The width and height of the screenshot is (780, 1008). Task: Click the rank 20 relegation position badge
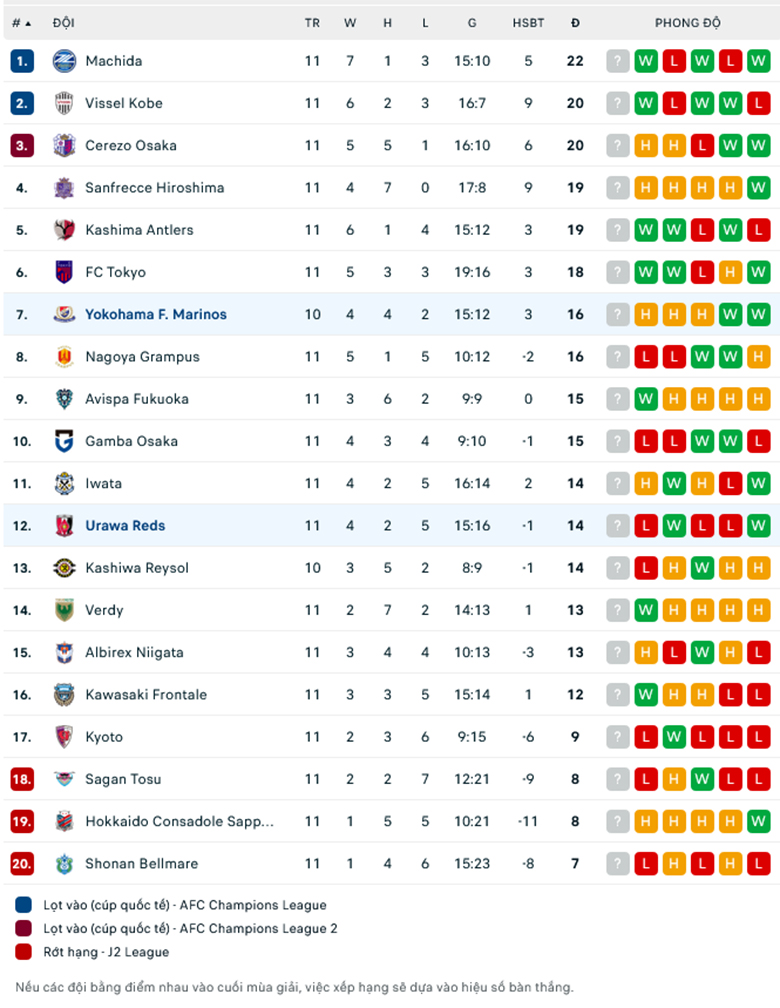(x=22, y=864)
